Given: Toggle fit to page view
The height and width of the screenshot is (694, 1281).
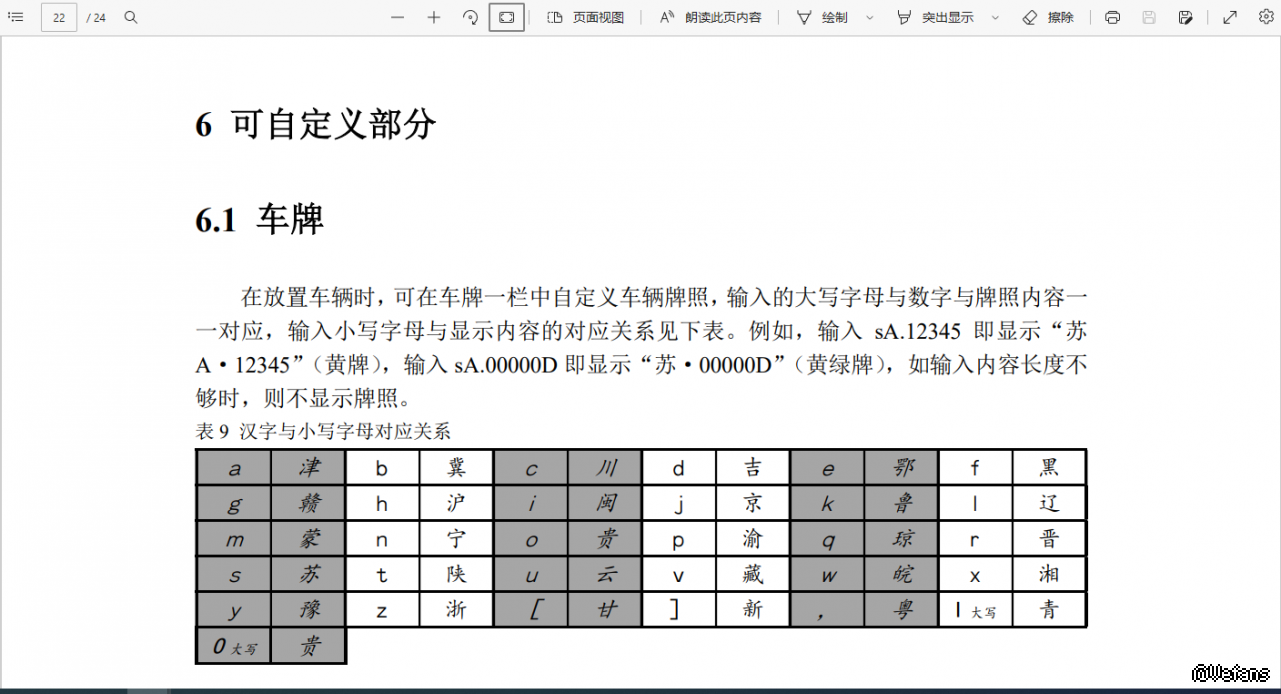Looking at the screenshot, I should pyautogui.click(x=506, y=17).
